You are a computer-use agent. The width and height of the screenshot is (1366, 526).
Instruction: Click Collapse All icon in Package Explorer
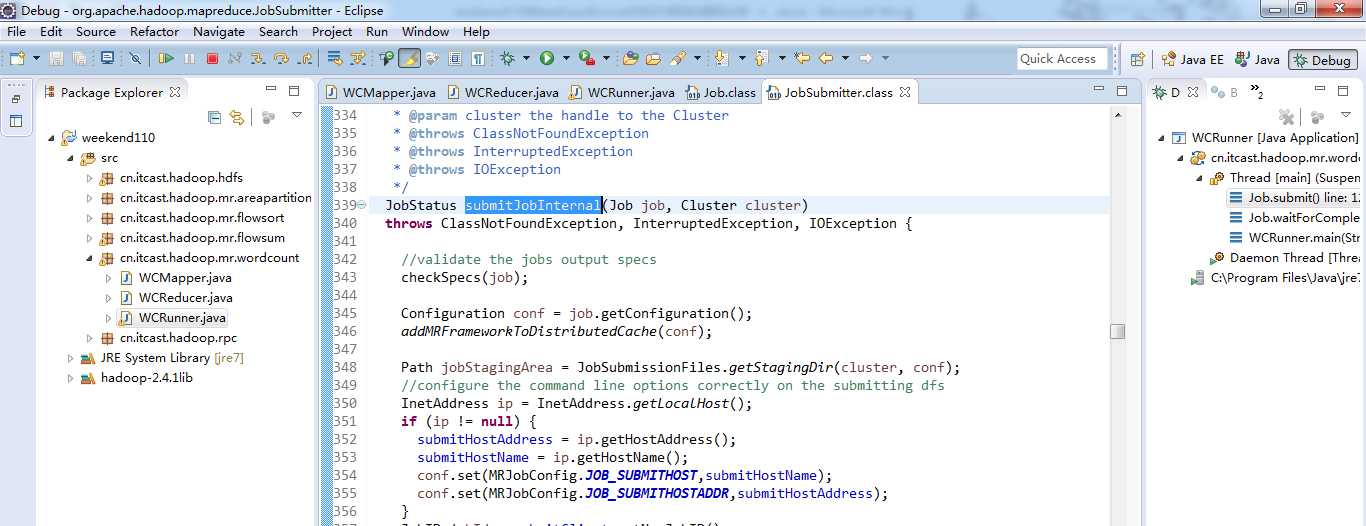(214, 117)
